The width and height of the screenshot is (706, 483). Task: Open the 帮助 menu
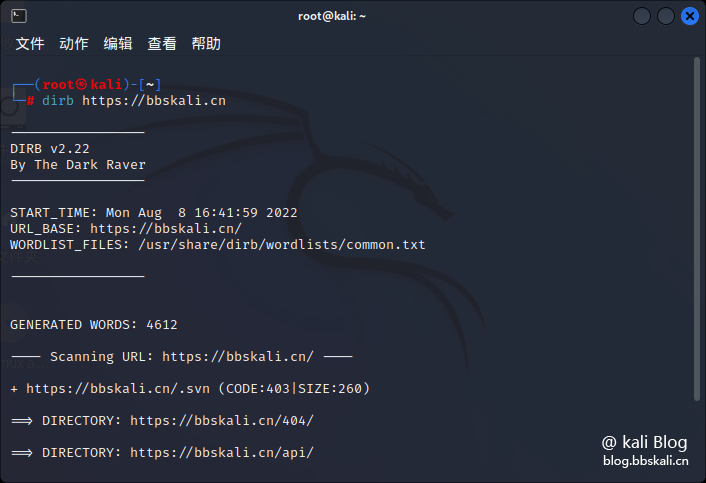click(206, 44)
